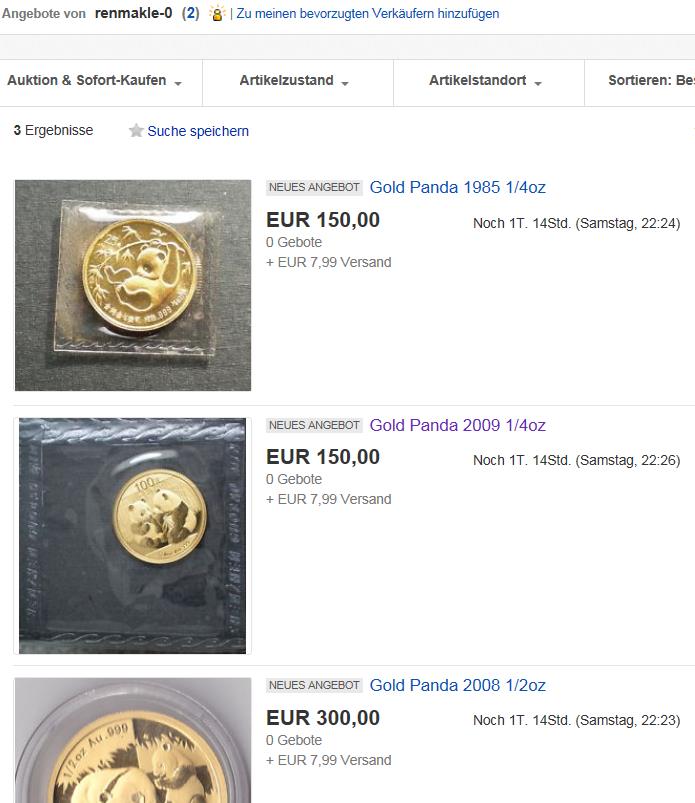Click NEUES ANGEBOT badge on the 2009 listing
Viewport: 695px width, 803px height.
[x=314, y=425]
